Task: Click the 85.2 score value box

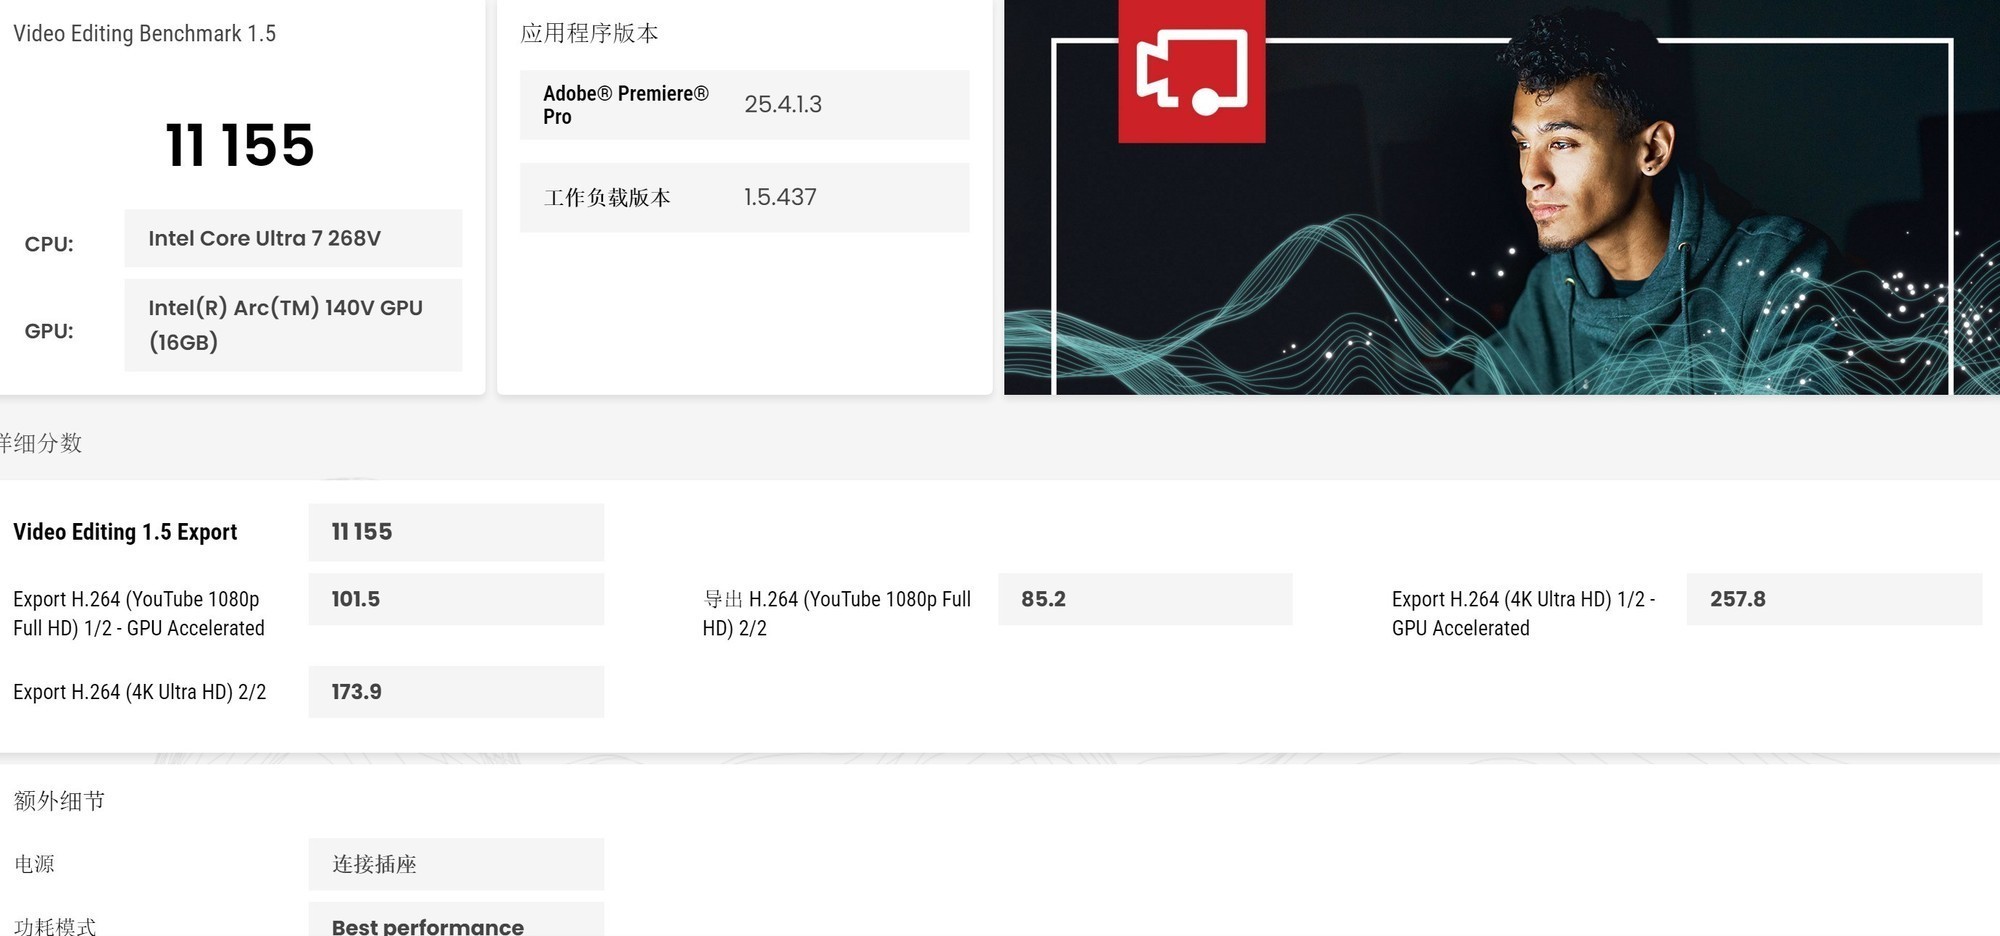Action: click(1144, 599)
